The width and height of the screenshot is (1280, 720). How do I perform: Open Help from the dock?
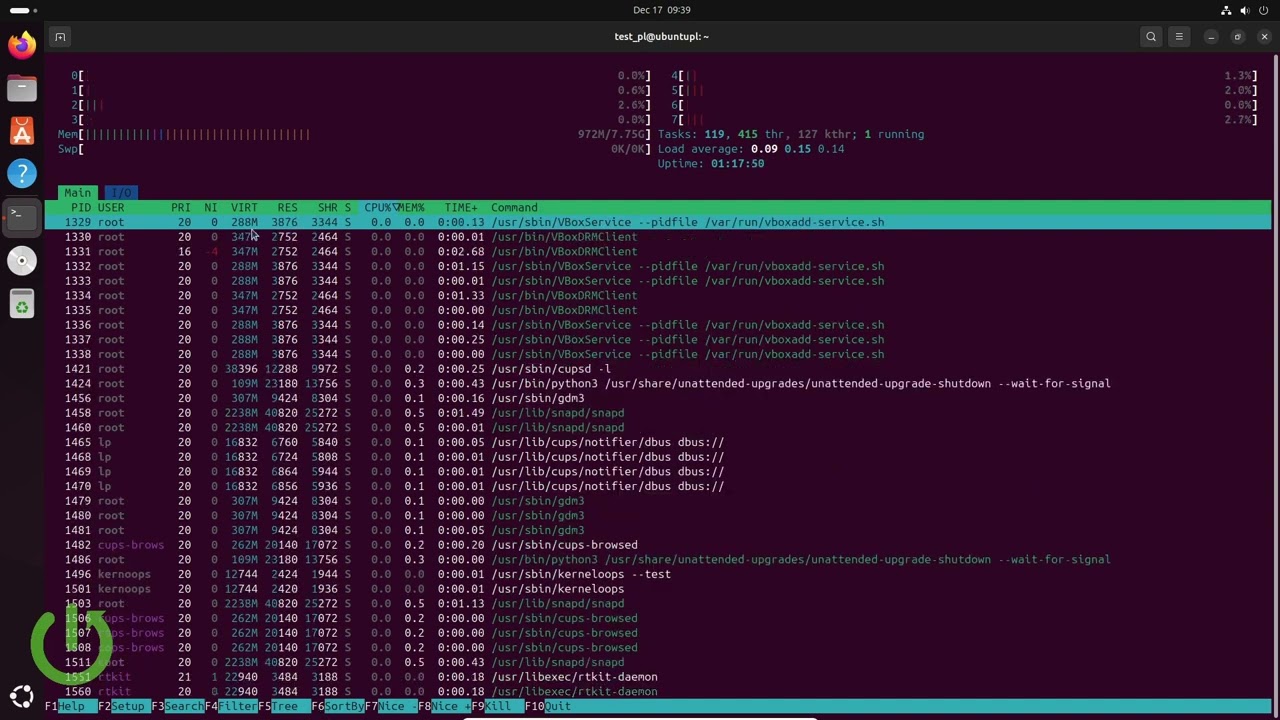pyautogui.click(x=21, y=174)
